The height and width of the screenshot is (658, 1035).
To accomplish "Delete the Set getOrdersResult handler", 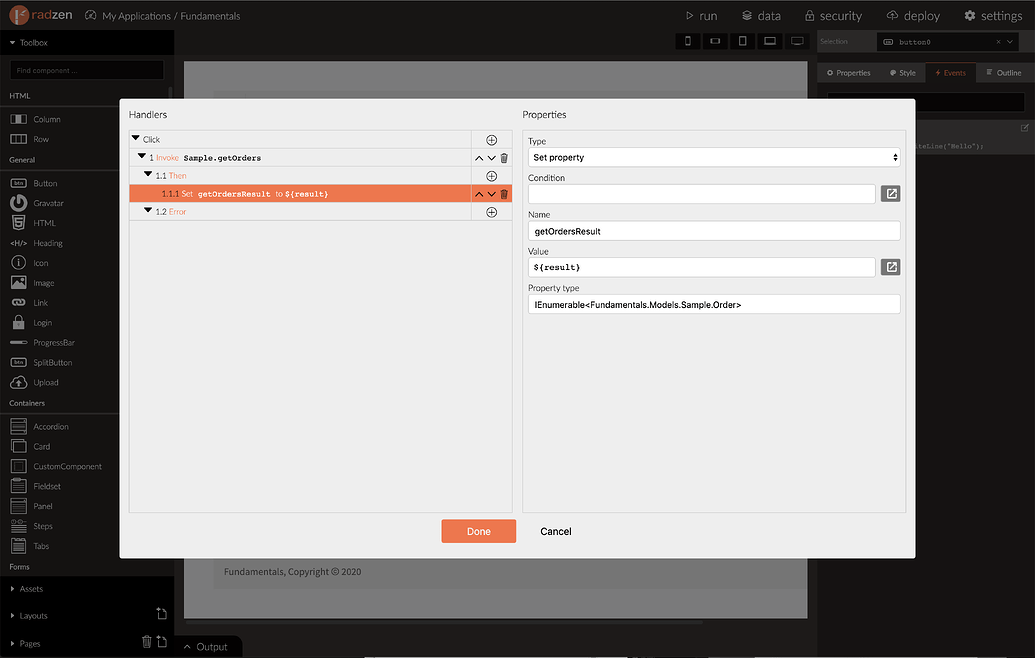I will [504, 194].
